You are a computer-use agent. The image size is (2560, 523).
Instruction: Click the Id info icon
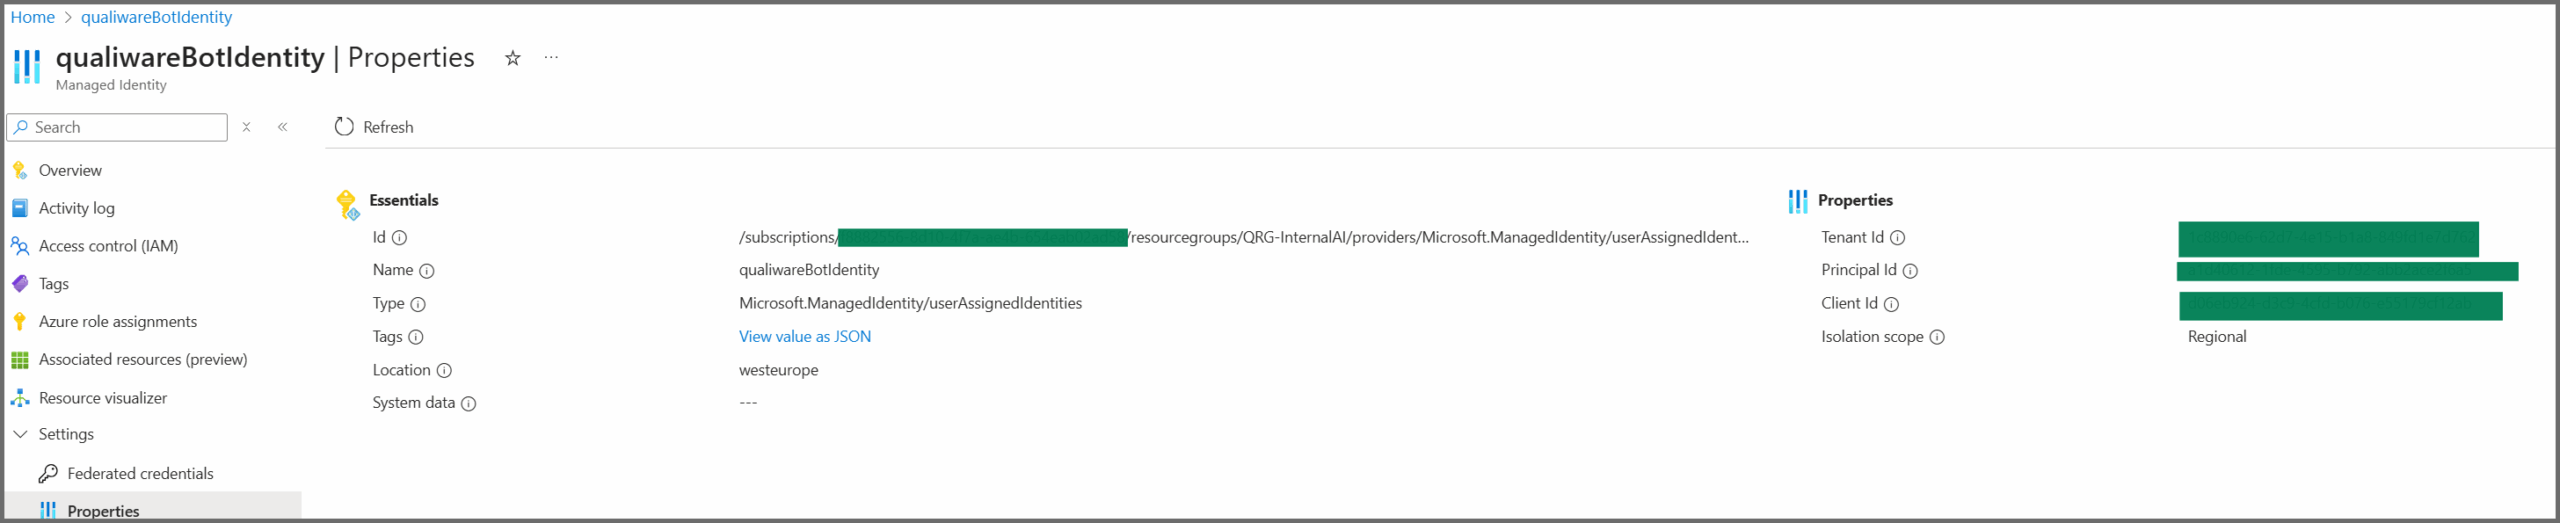pos(400,238)
